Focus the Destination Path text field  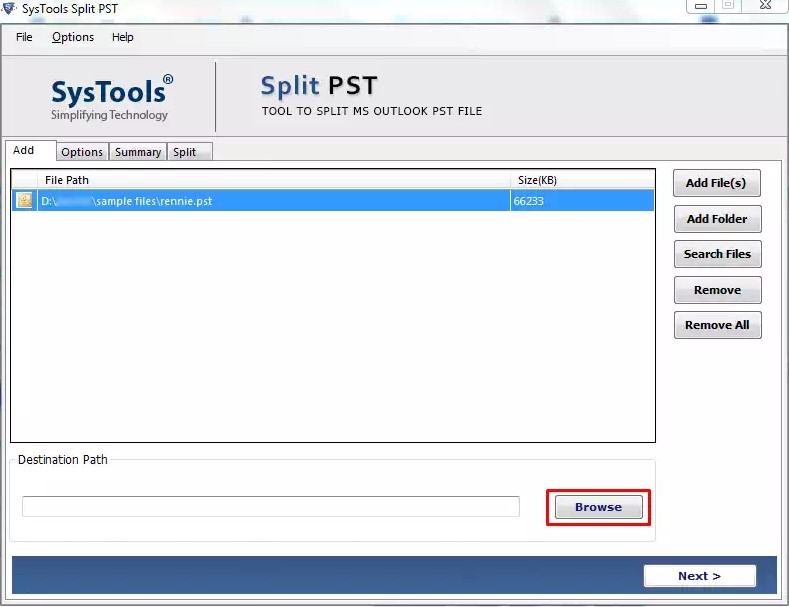tap(271, 506)
